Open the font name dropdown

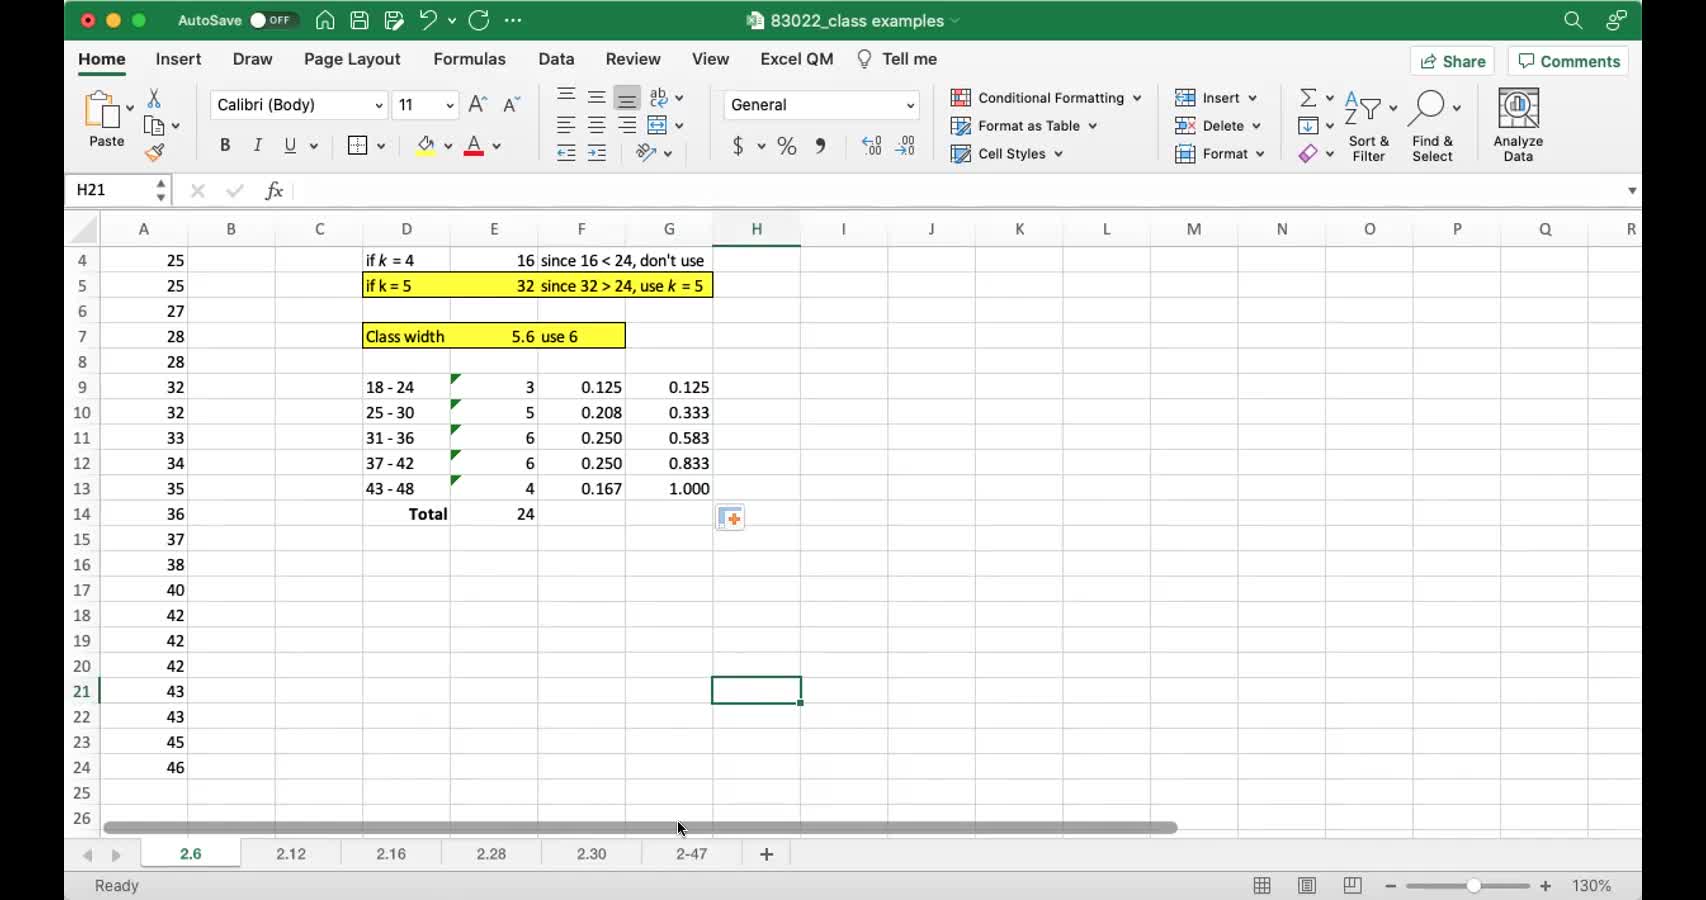click(x=379, y=105)
